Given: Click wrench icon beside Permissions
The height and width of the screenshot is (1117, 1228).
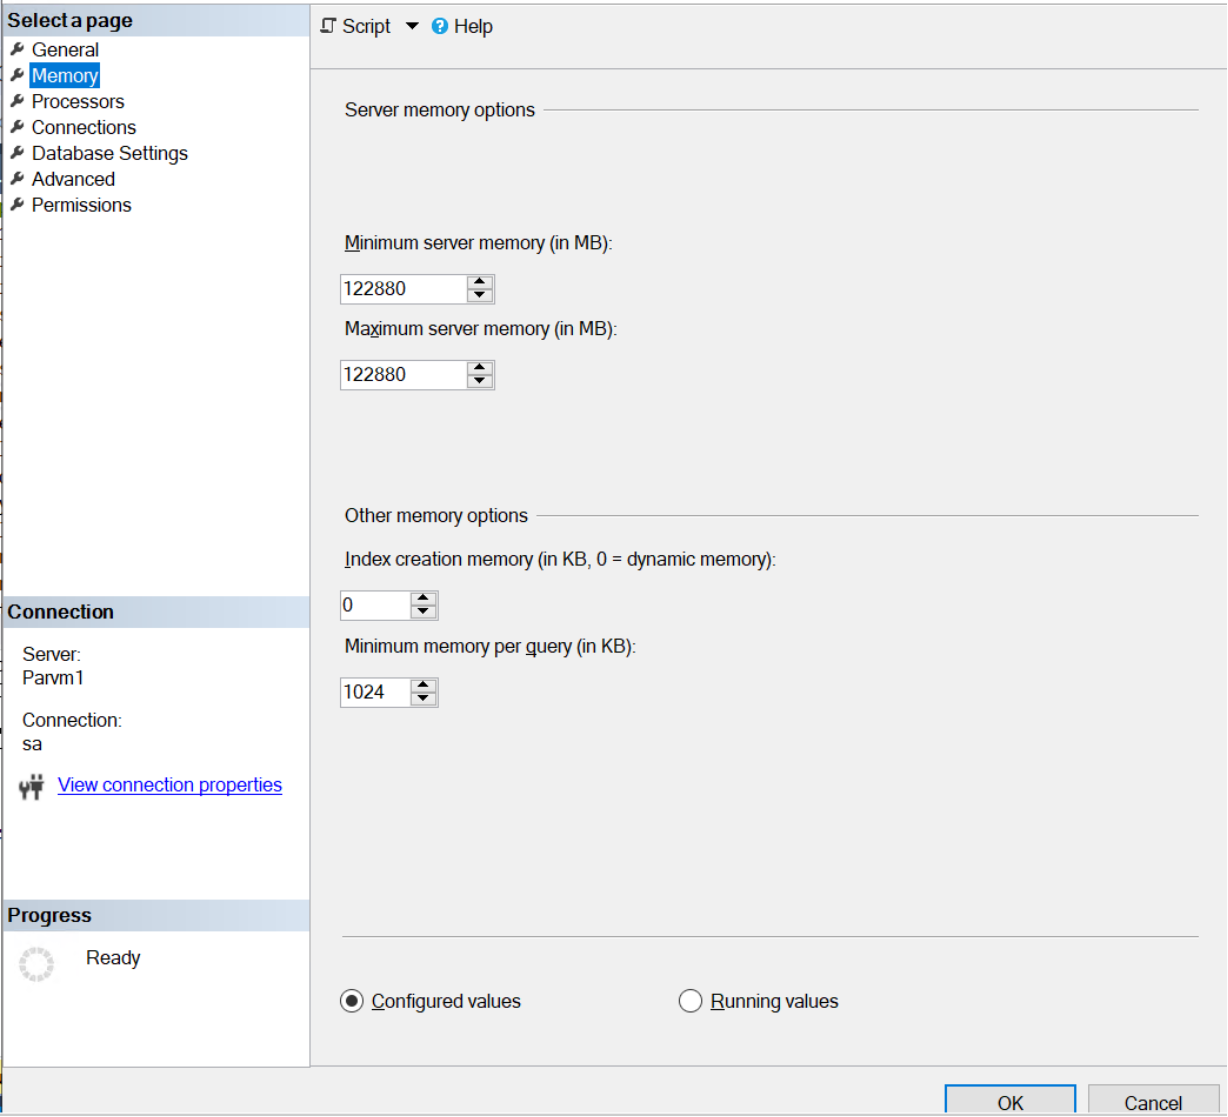Looking at the screenshot, I should pyautogui.click(x=17, y=206).
